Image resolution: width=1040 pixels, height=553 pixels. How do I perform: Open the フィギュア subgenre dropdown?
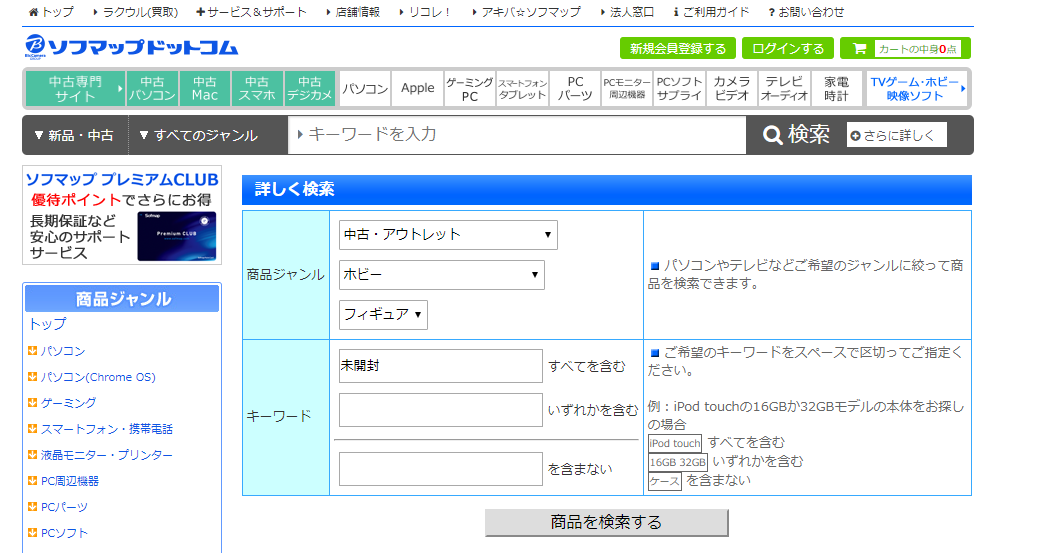tap(383, 314)
